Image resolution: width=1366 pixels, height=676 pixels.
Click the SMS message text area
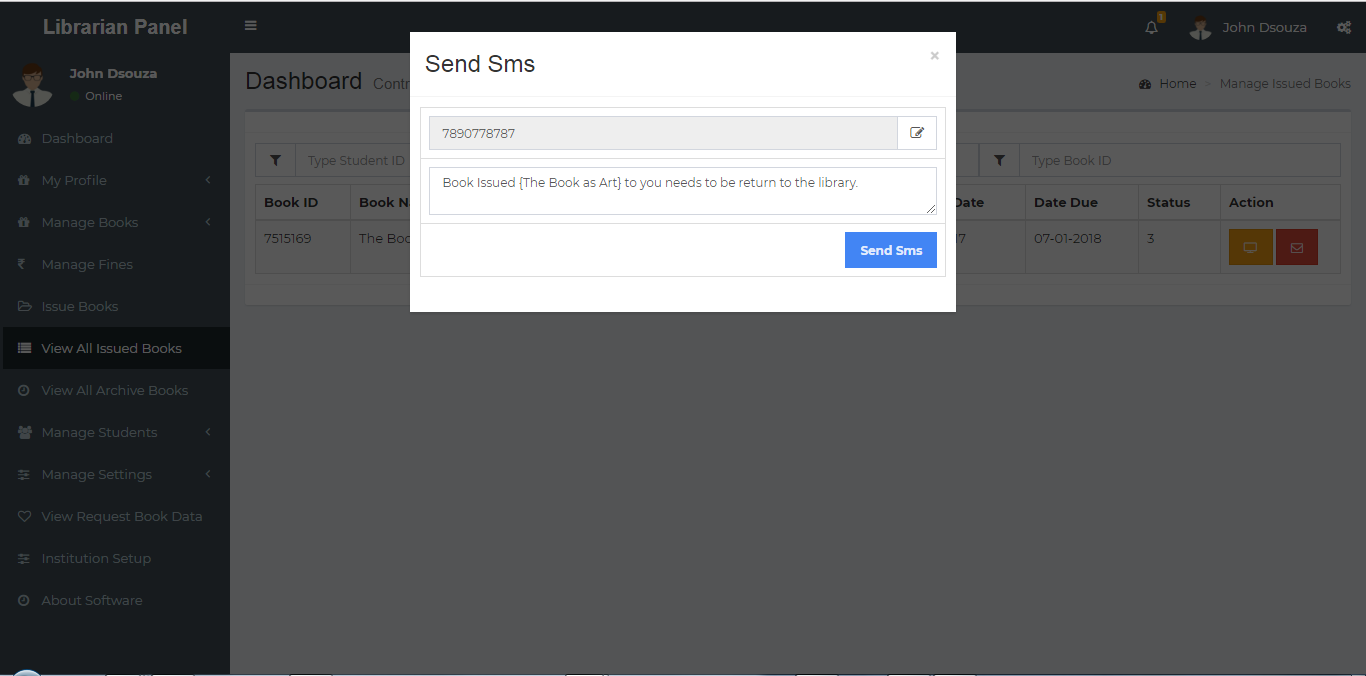[682, 191]
